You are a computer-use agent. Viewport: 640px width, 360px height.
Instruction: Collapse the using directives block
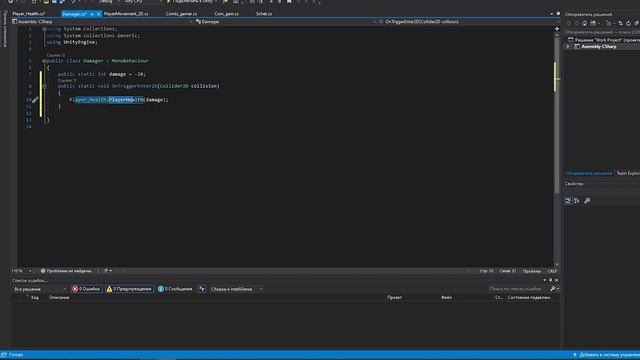pyautogui.click(x=44, y=29)
